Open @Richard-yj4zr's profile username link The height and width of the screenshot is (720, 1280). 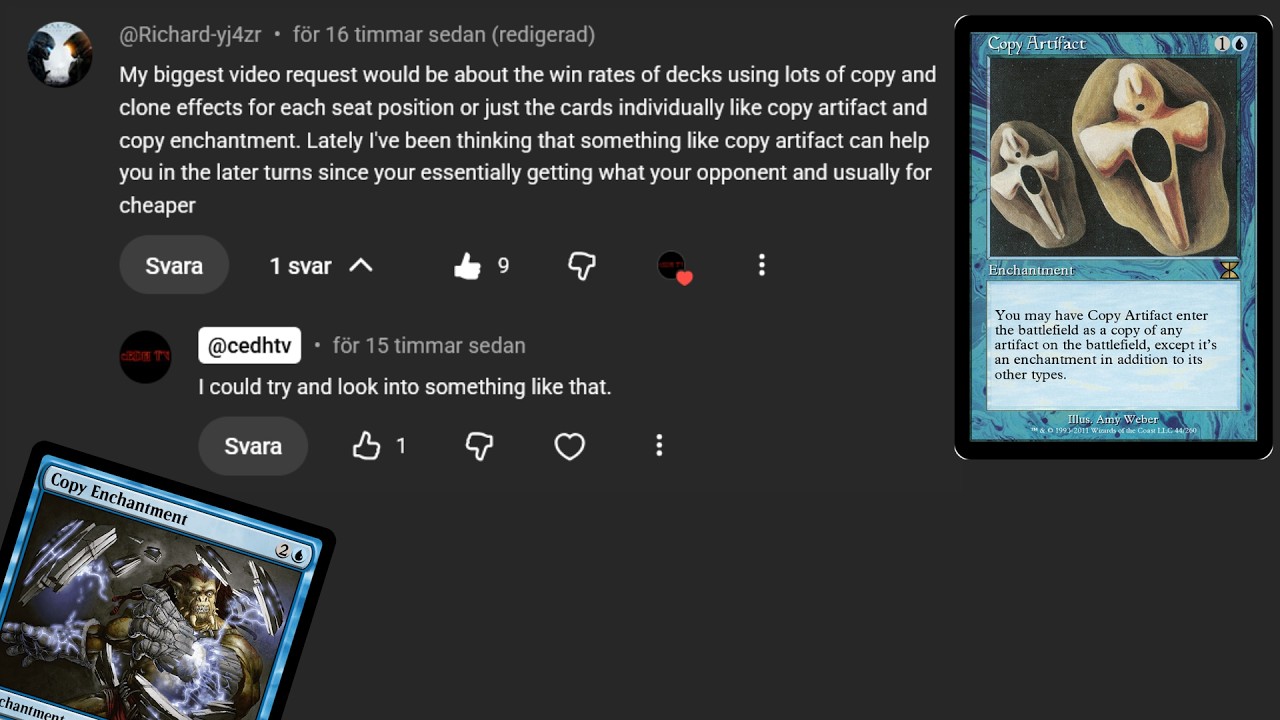(x=190, y=34)
